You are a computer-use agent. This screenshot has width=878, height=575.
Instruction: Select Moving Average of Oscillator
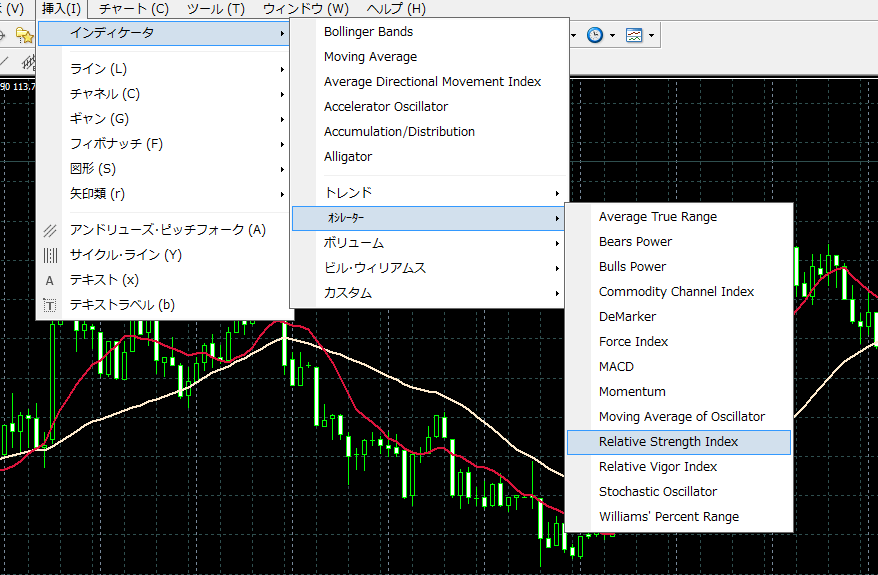679,417
